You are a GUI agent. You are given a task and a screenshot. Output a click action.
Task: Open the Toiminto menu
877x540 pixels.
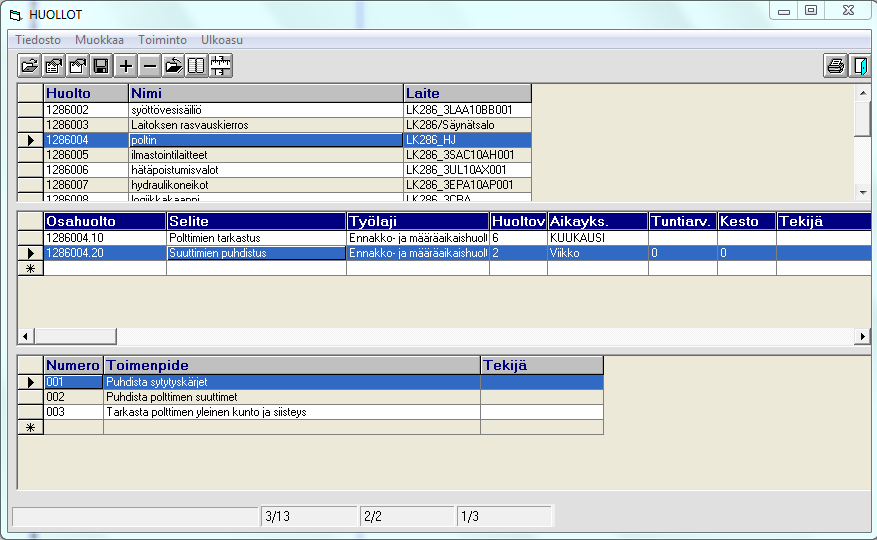click(x=162, y=40)
